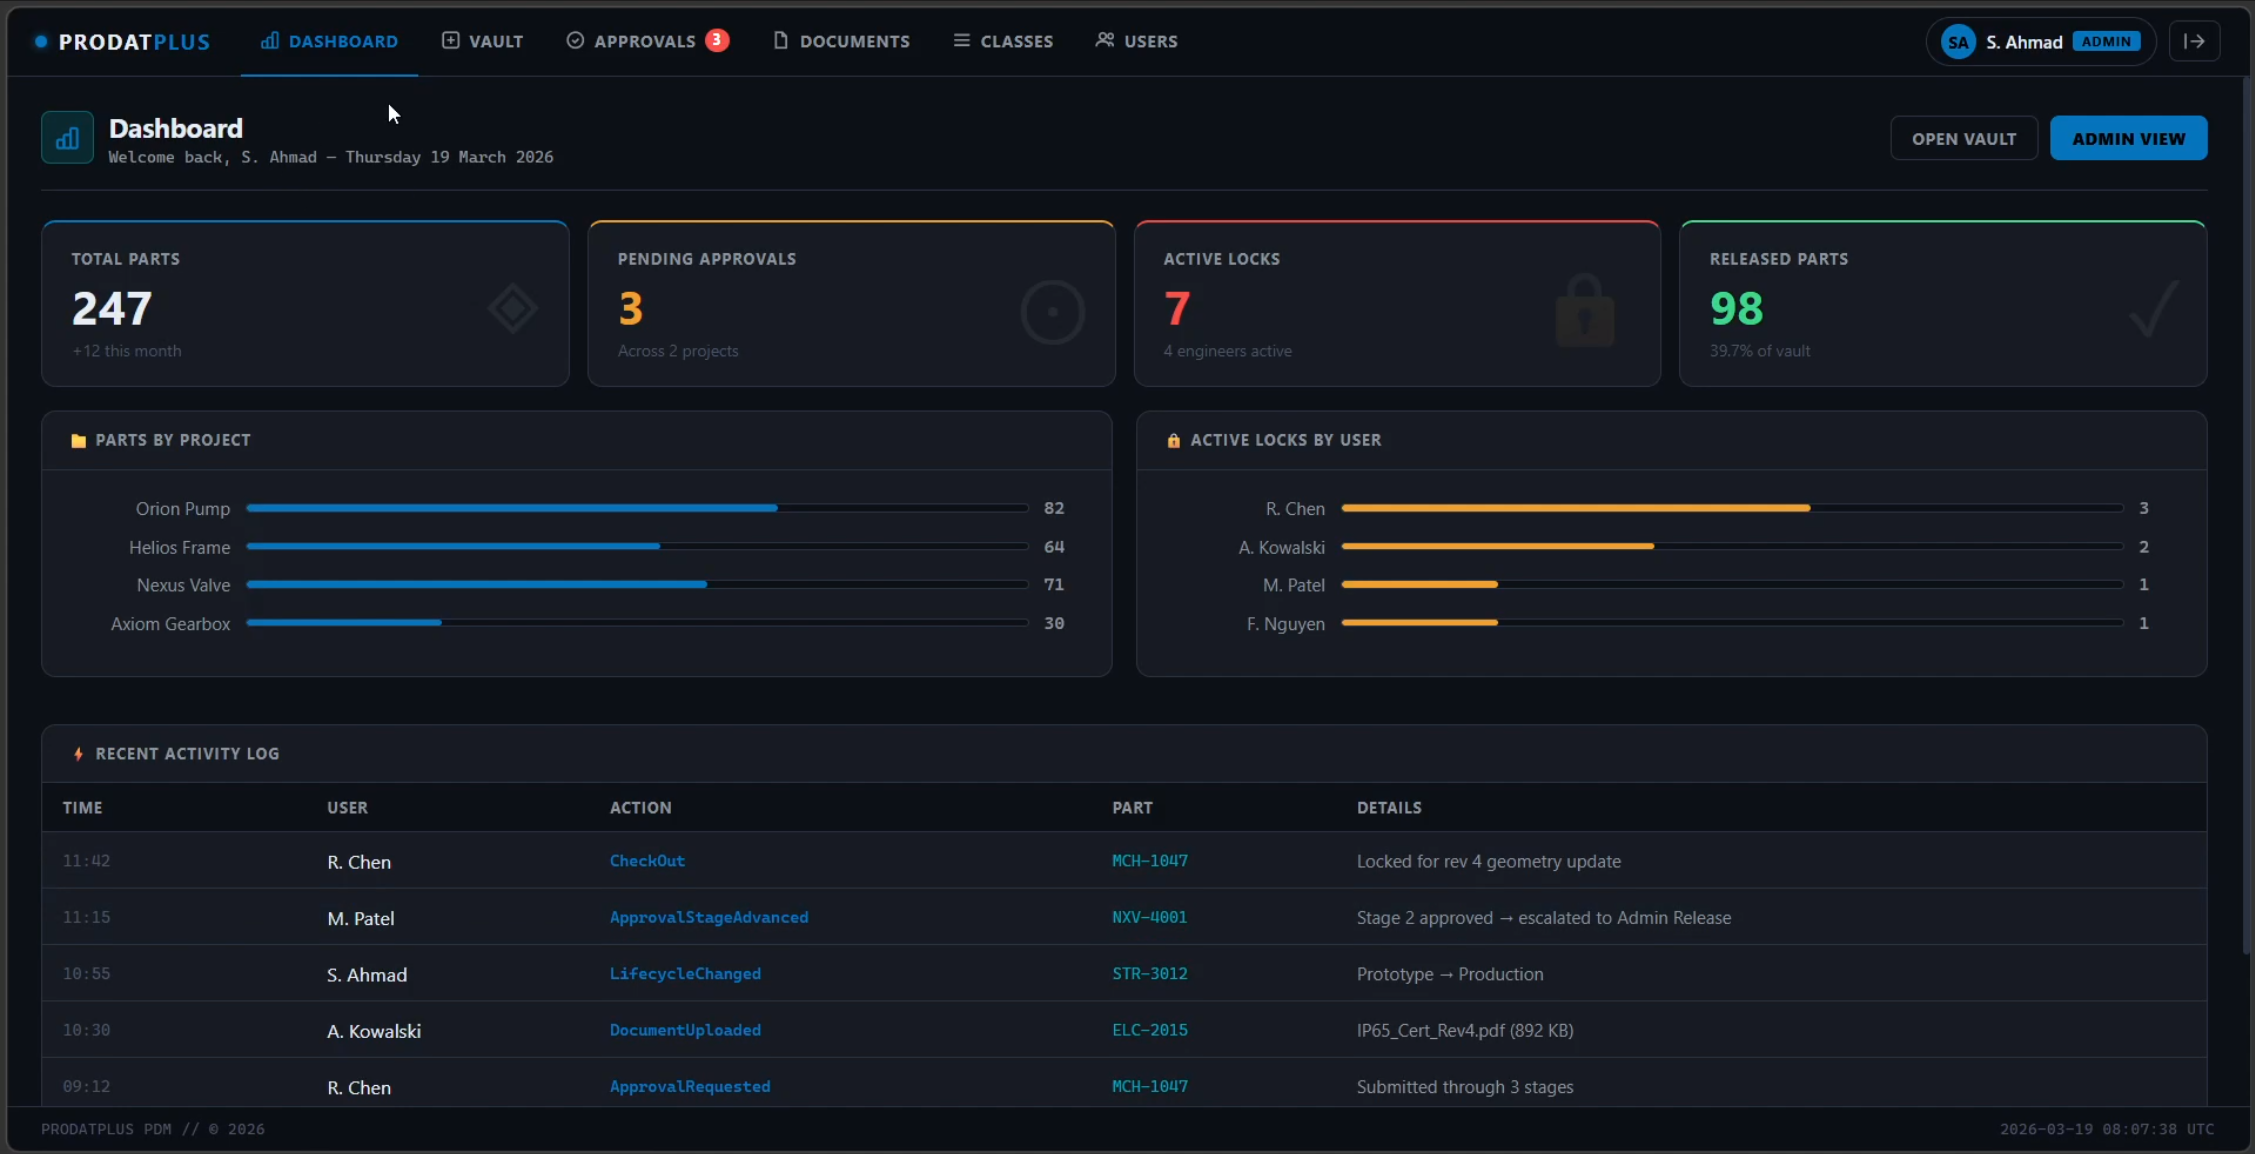
Task: Click the approvals notification badge
Action: coord(716,40)
